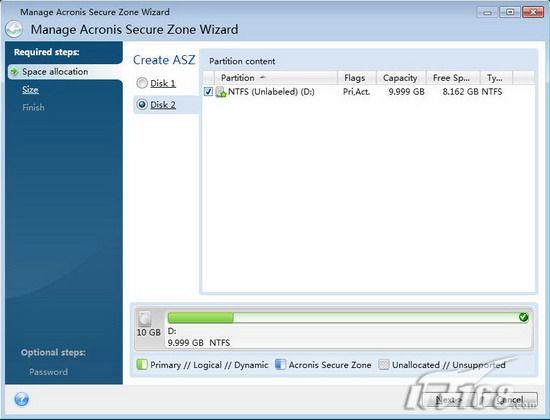Click the Cancel button
The width and height of the screenshot is (550, 420).
(510, 400)
